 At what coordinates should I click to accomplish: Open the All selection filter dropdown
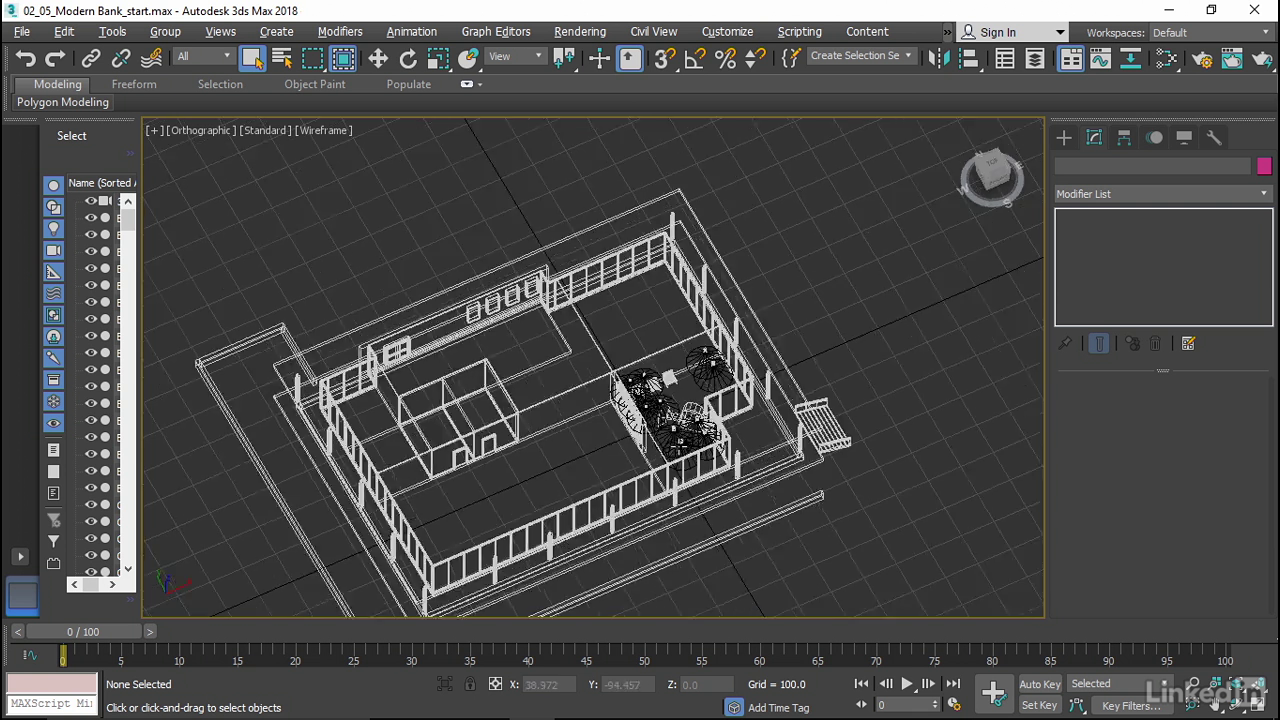[x=204, y=56]
